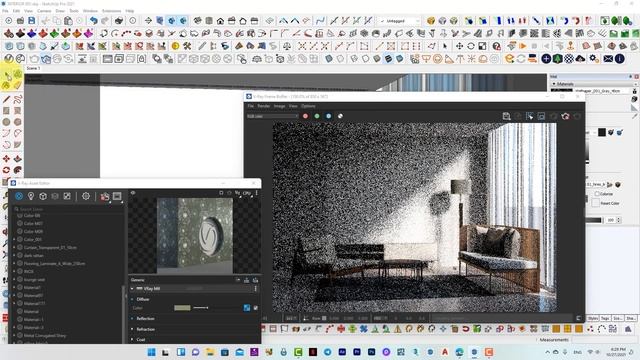Open the VRay Mtl three-dot options button
Viewport: 640px width, 360px height.
click(256, 289)
